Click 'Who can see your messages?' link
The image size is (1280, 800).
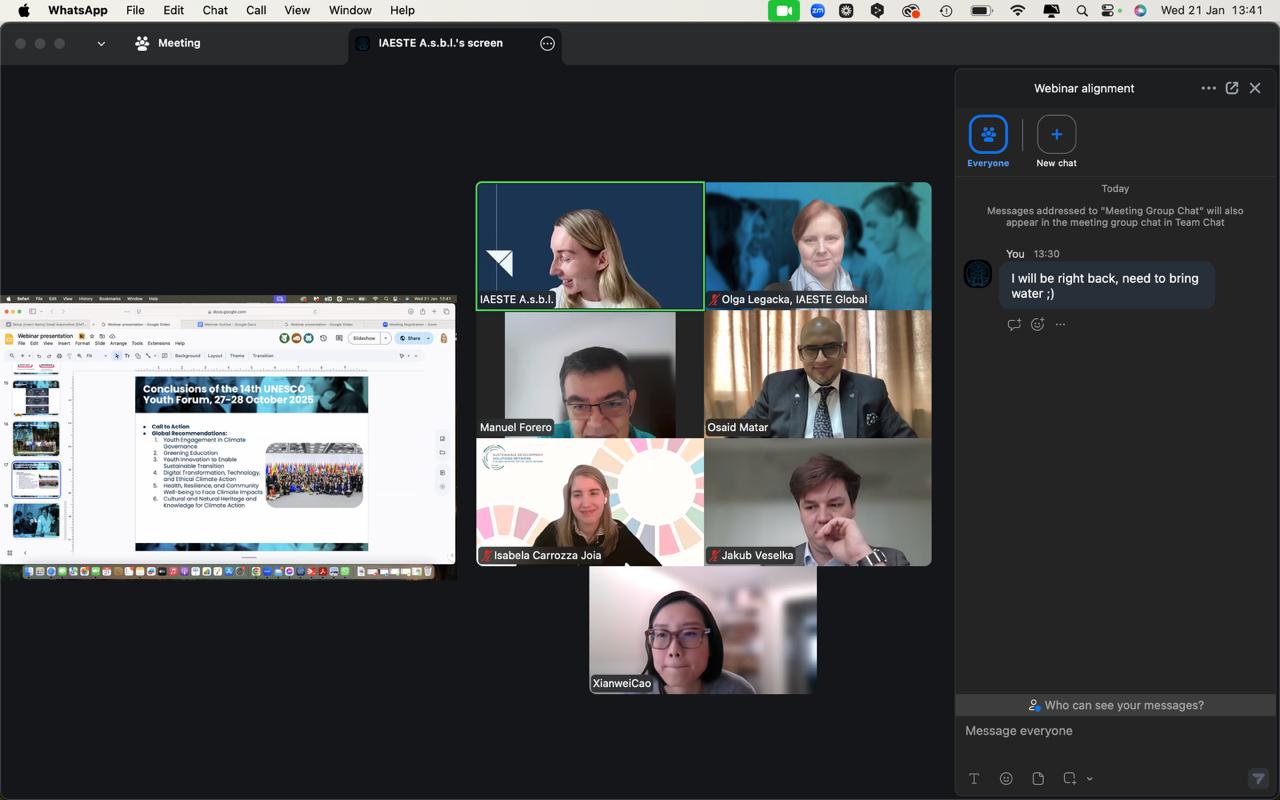point(1116,705)
